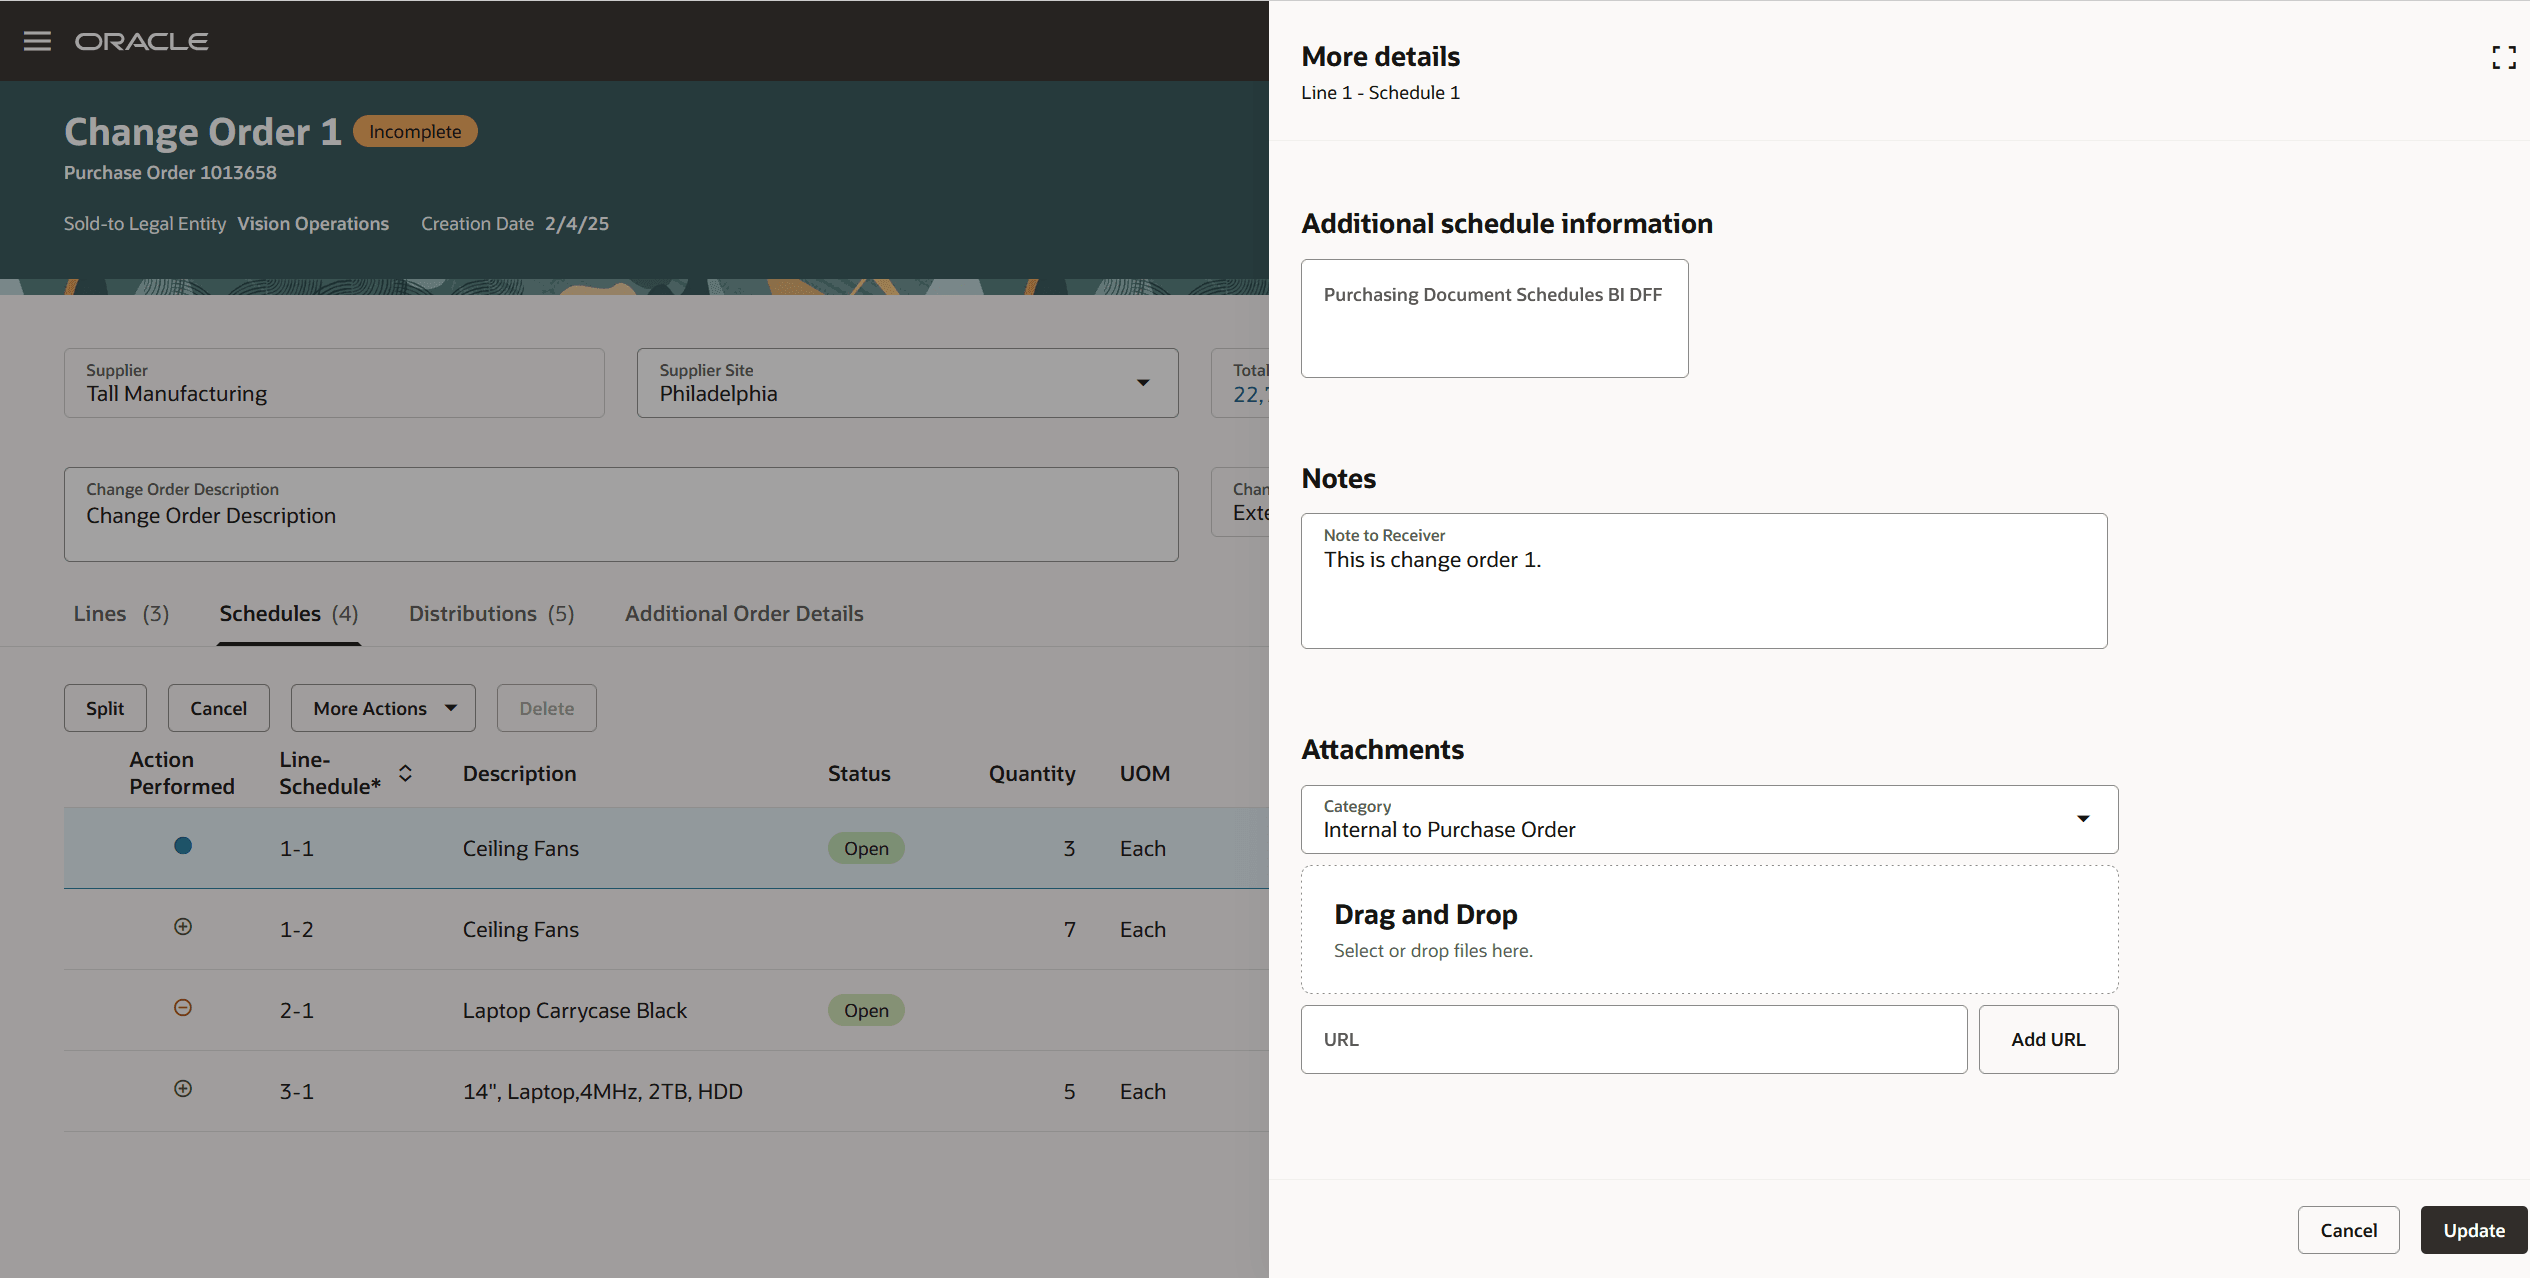Click the Note to Receiver text area
Screen dimensions: 2530x1278
point(1703,590)
